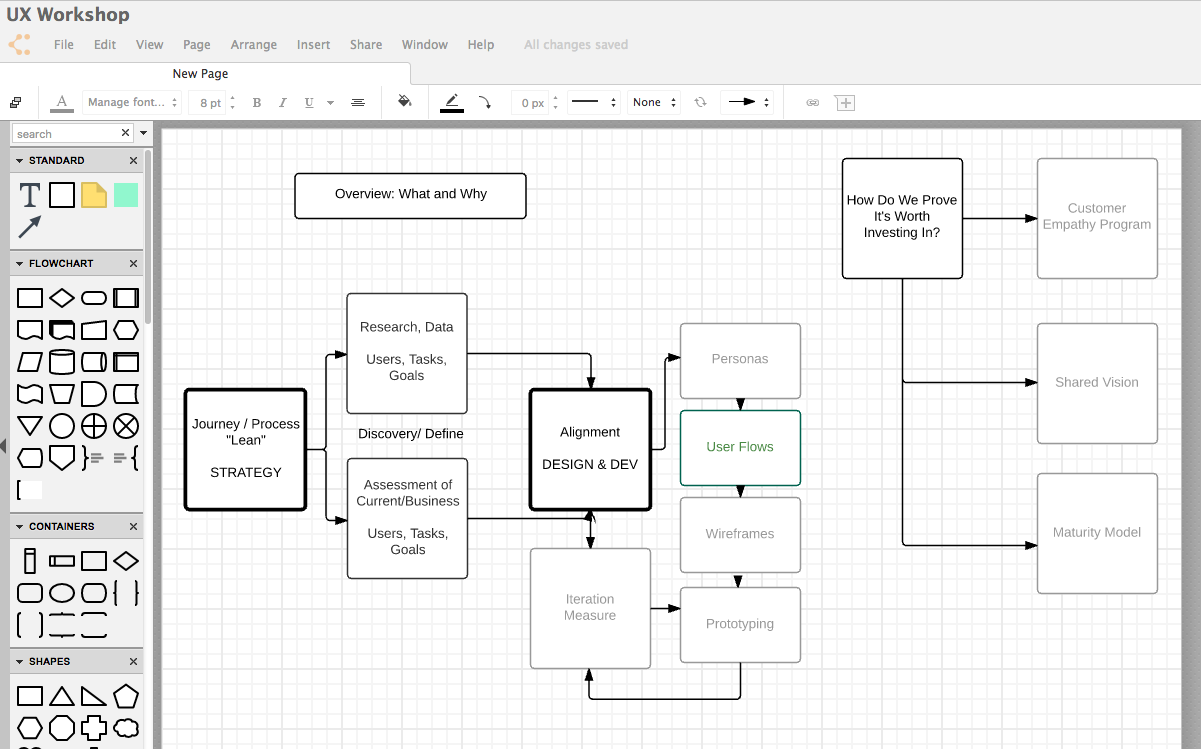This screenshot has width=1201, height=749.
Task: Click the collapse sidebar handle arrow
Action: 3,447
